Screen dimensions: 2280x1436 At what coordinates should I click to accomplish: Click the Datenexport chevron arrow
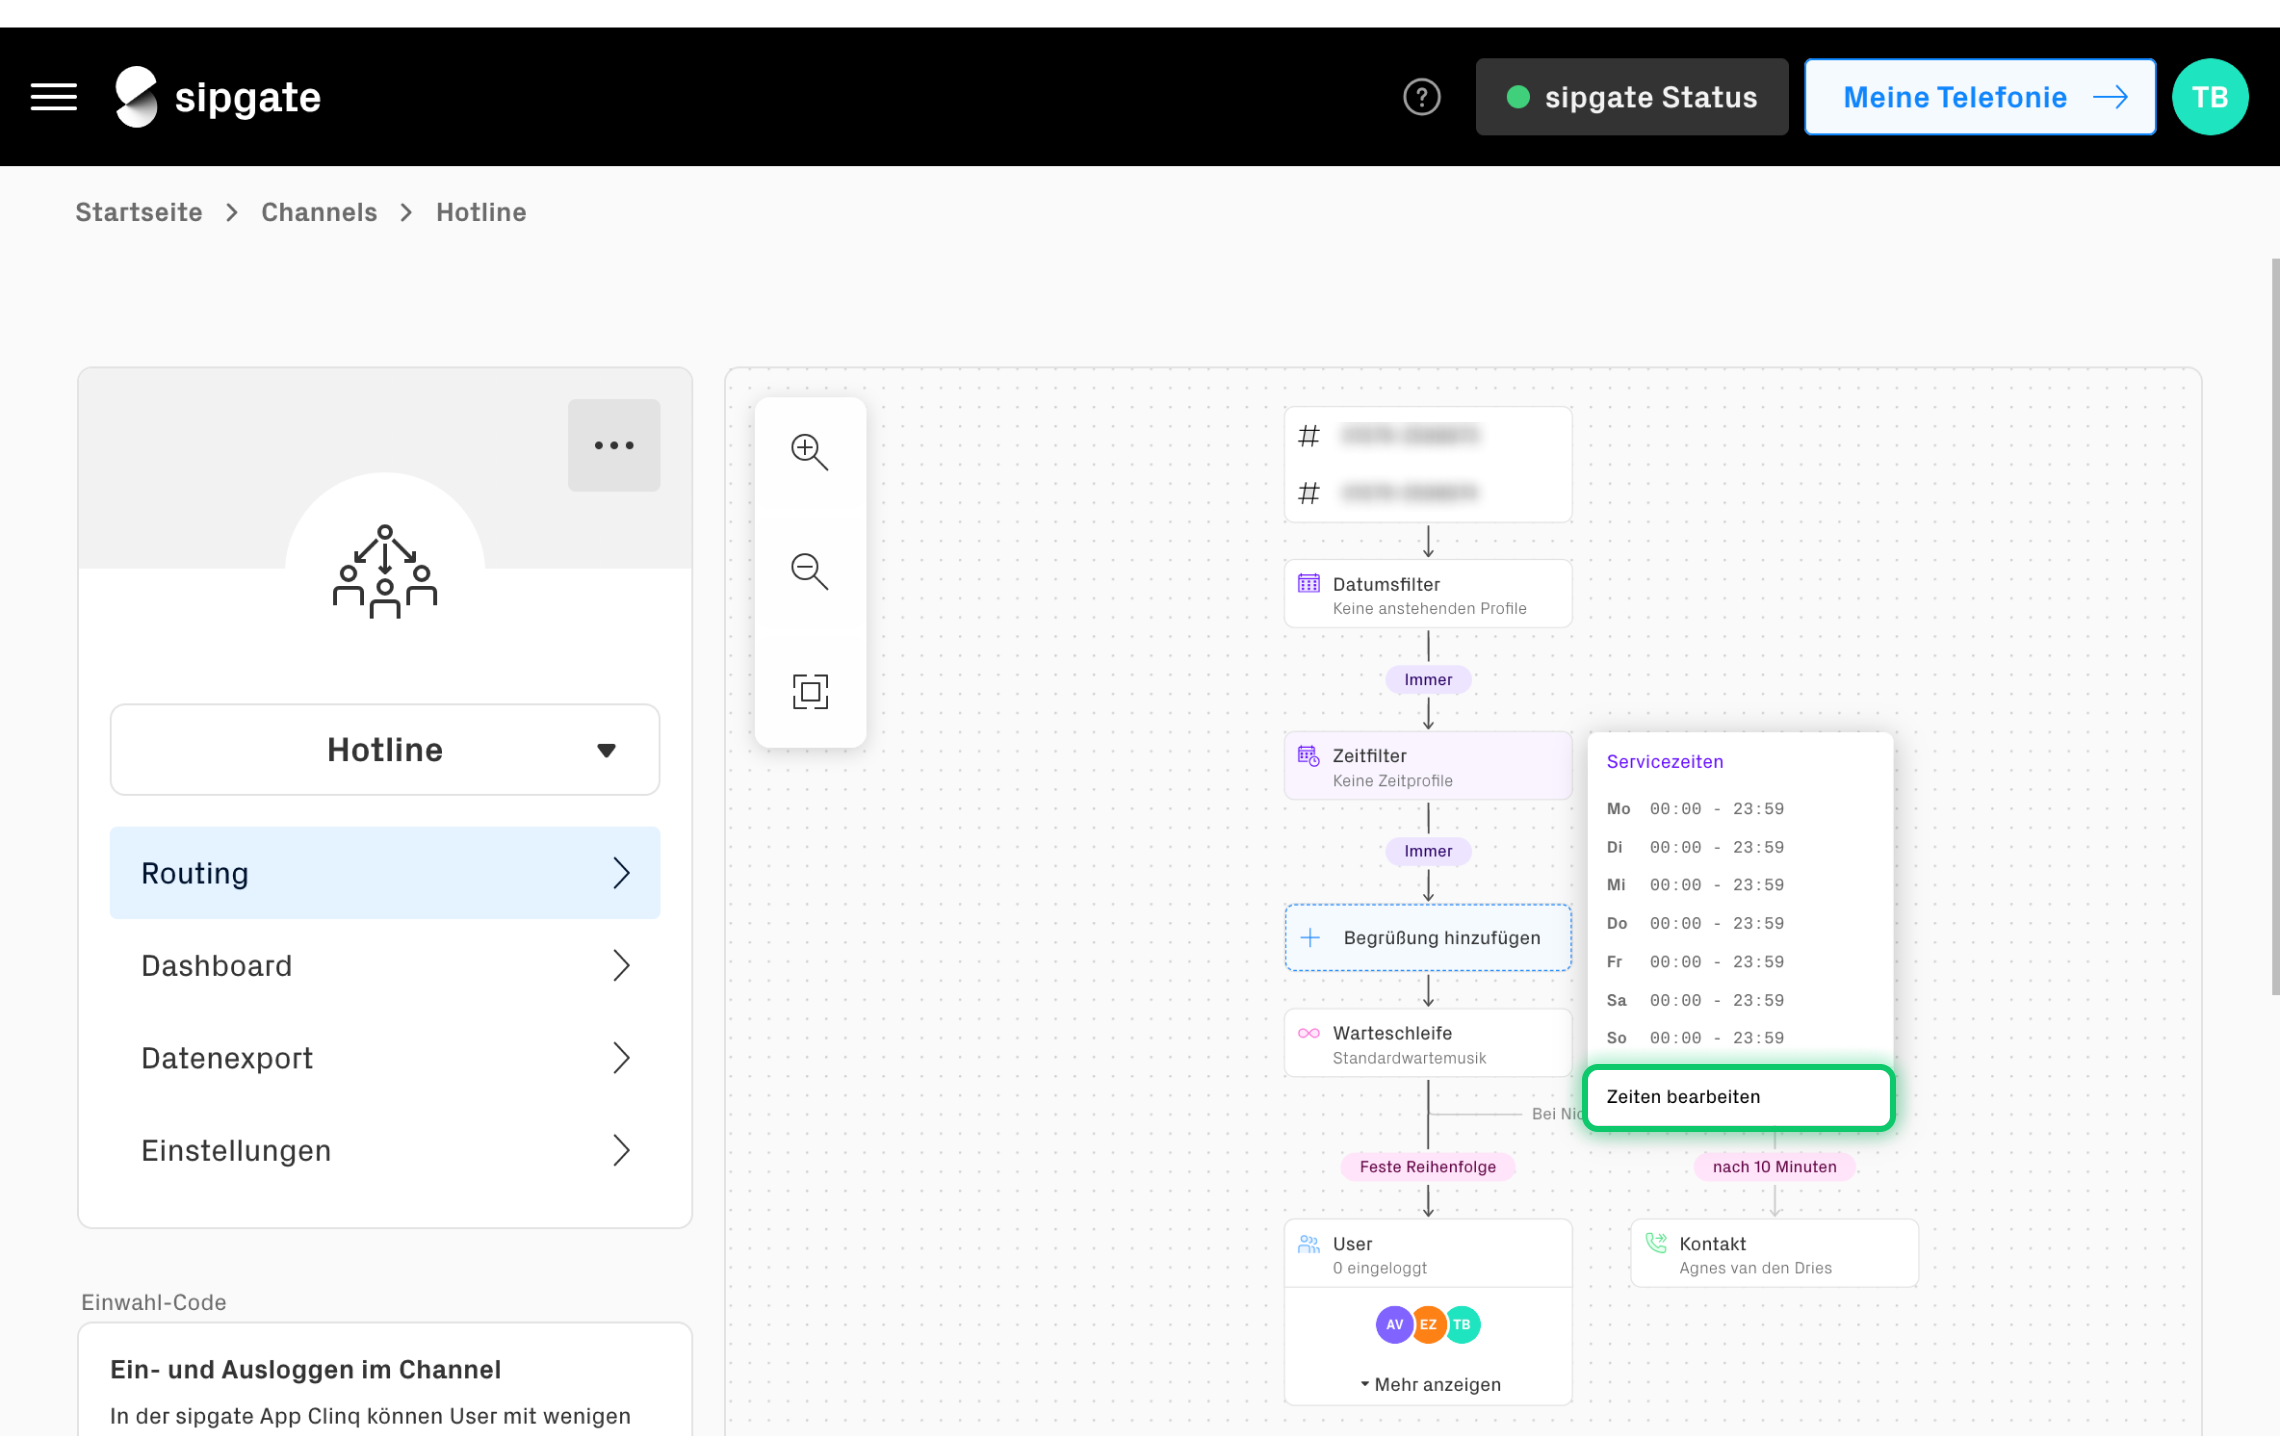pos(621,1058)
